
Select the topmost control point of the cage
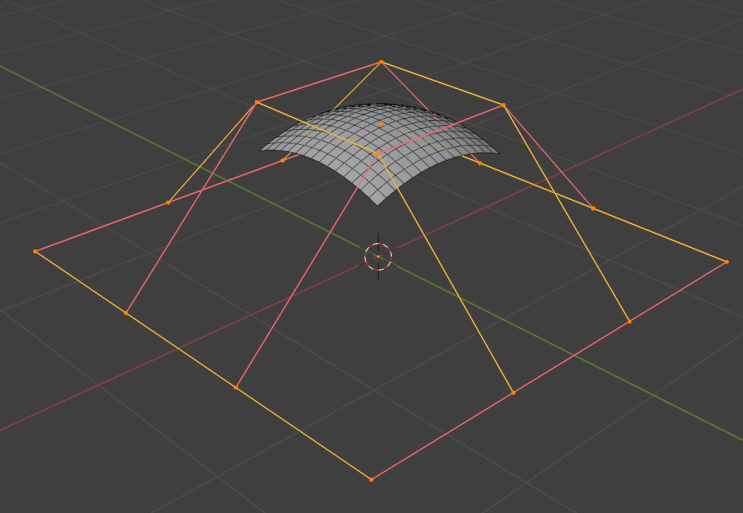[x=381, y=62]
